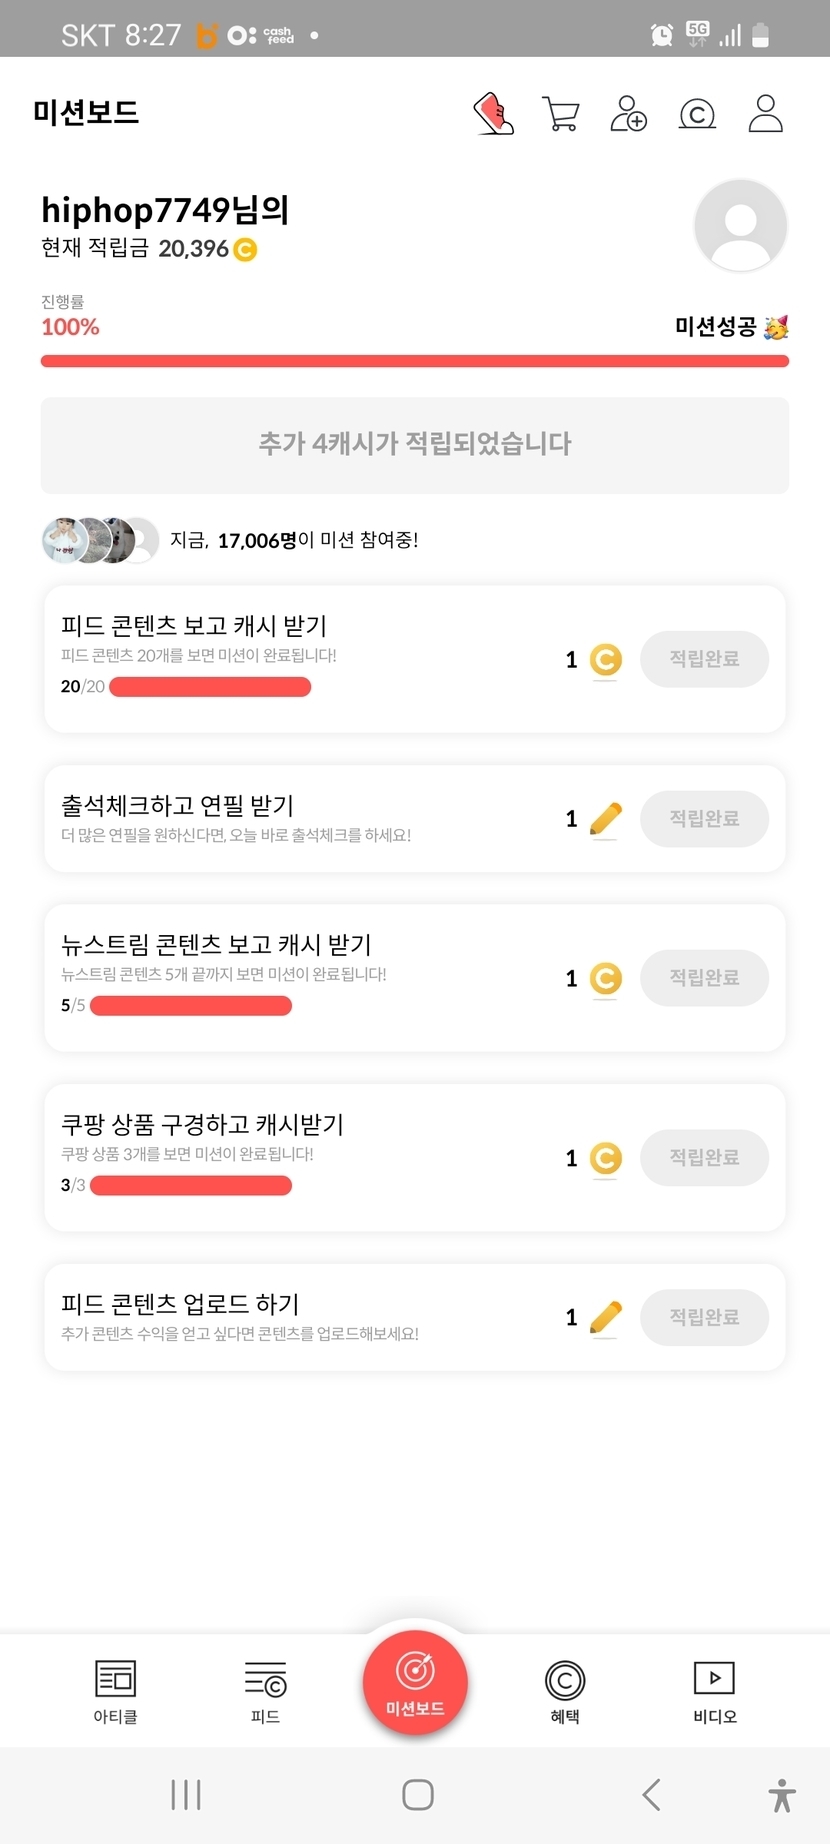Viewport: 830px width, 1844px height.
Task: Tap the gray profile avatar picture
Action: coord(740,226)
